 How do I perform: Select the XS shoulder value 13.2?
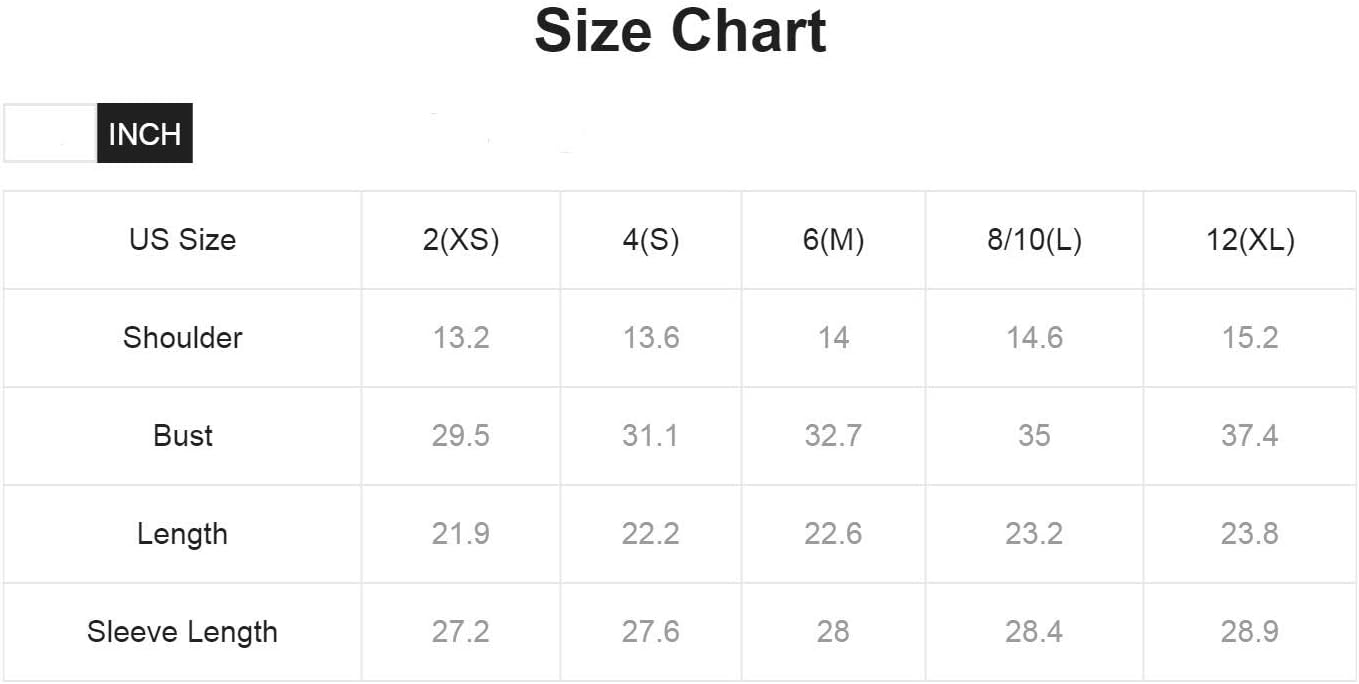(461, 338)
